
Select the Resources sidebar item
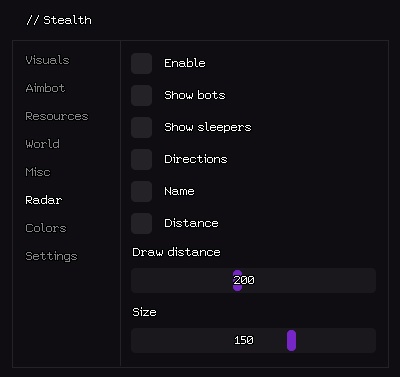point(57,116)
